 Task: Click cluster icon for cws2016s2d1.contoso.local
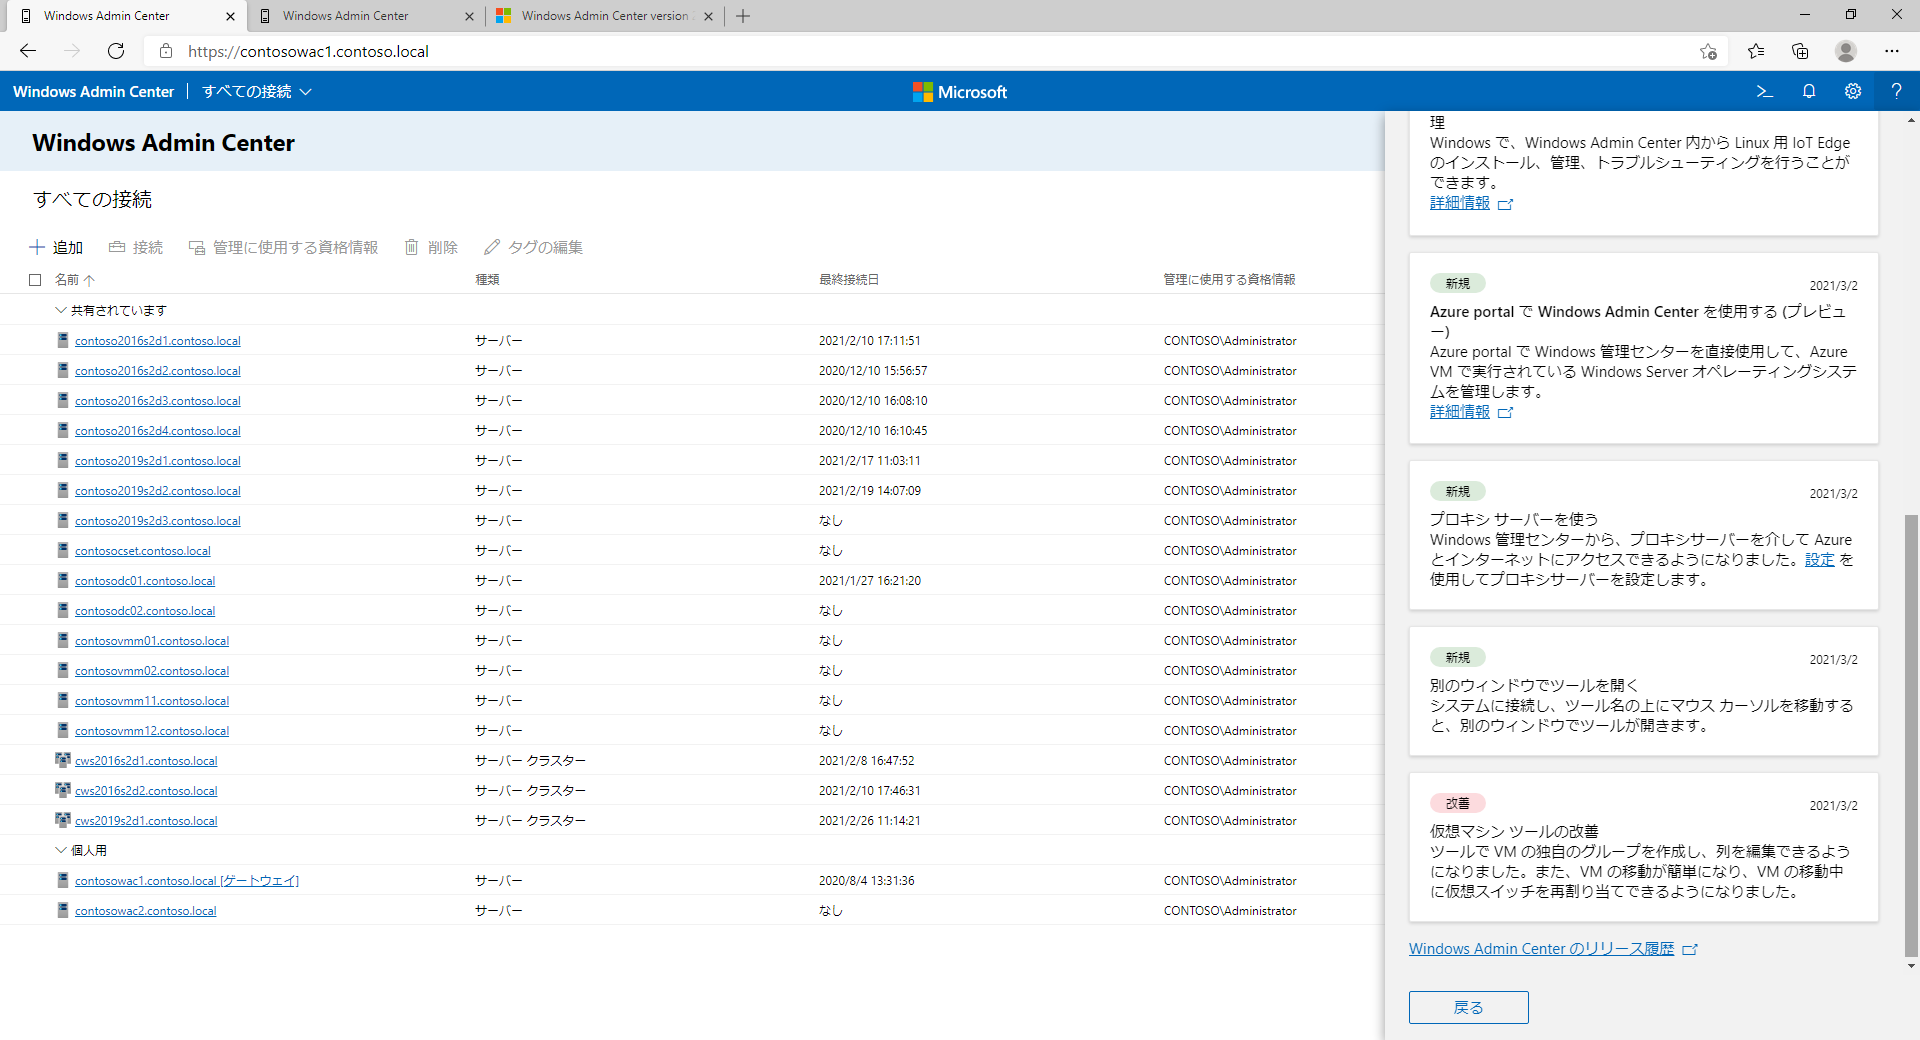pos(63,760)
